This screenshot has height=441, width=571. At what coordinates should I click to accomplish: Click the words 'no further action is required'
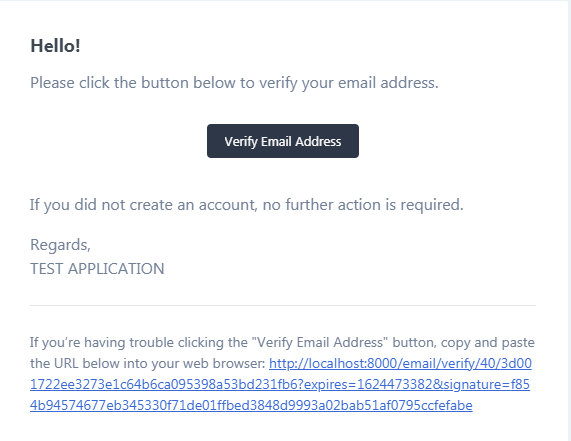pyautogui.click(x=363, y=205)
